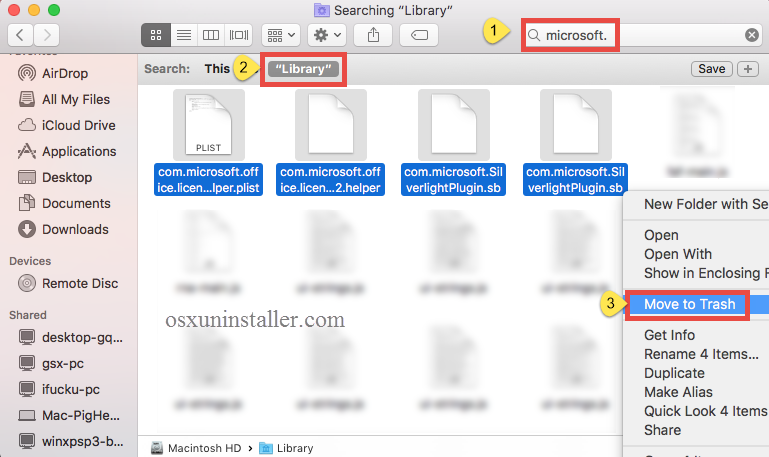Open the gear Action menu
The width and height of the screenshot is (769, 457).
tap(327, 35)
